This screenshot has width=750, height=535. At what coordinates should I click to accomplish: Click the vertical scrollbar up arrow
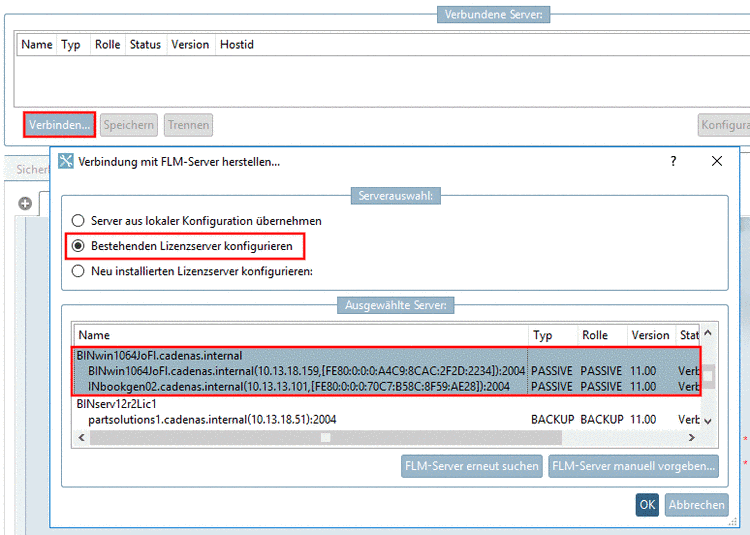point(708,333)
